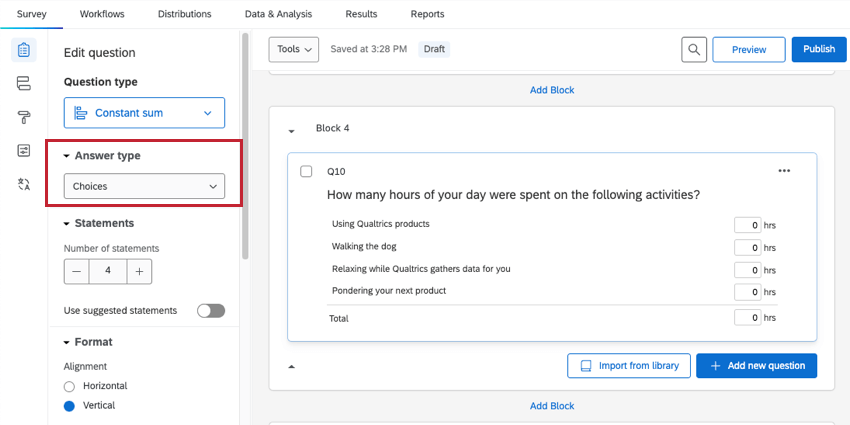The image size is (850, 425).
Task: Switch to the Workflows tab
Action: tap(100, 14)
